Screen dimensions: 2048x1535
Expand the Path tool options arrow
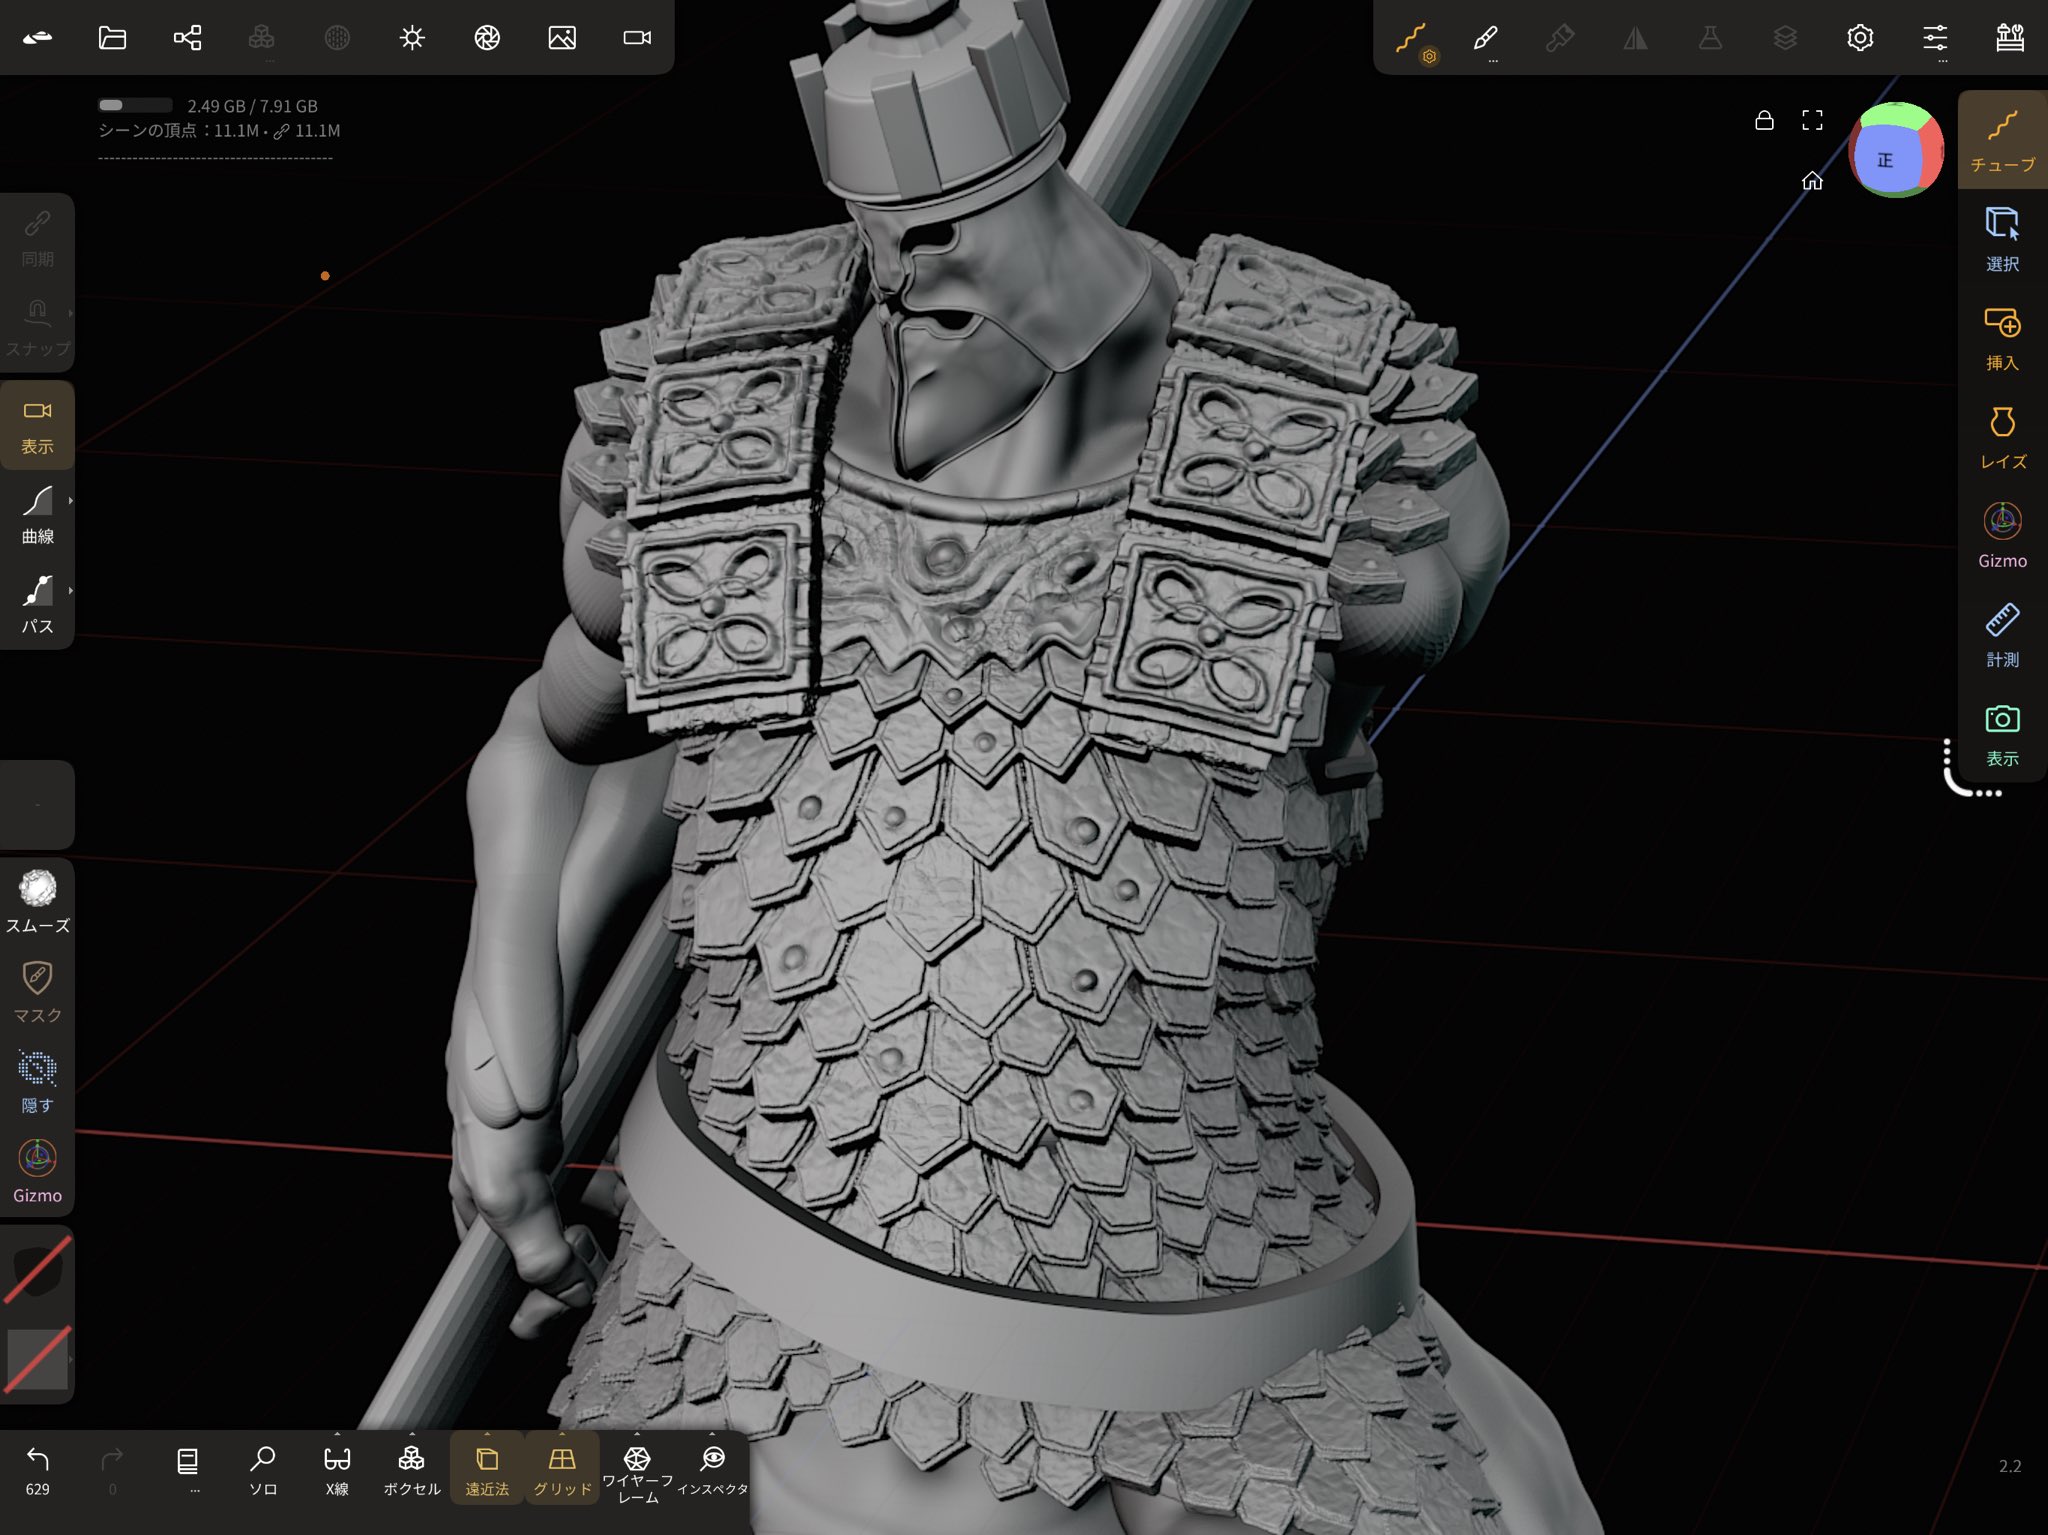click(70, 591)
